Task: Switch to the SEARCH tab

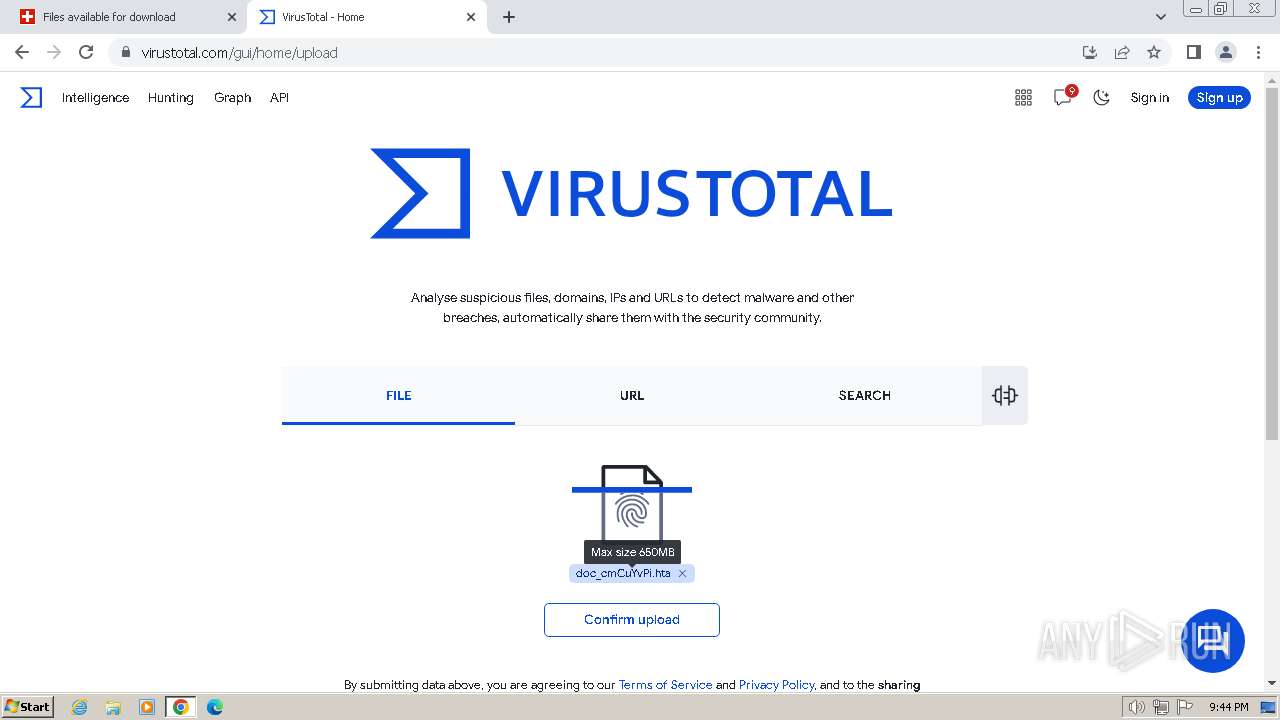Action: click(865, 395)
